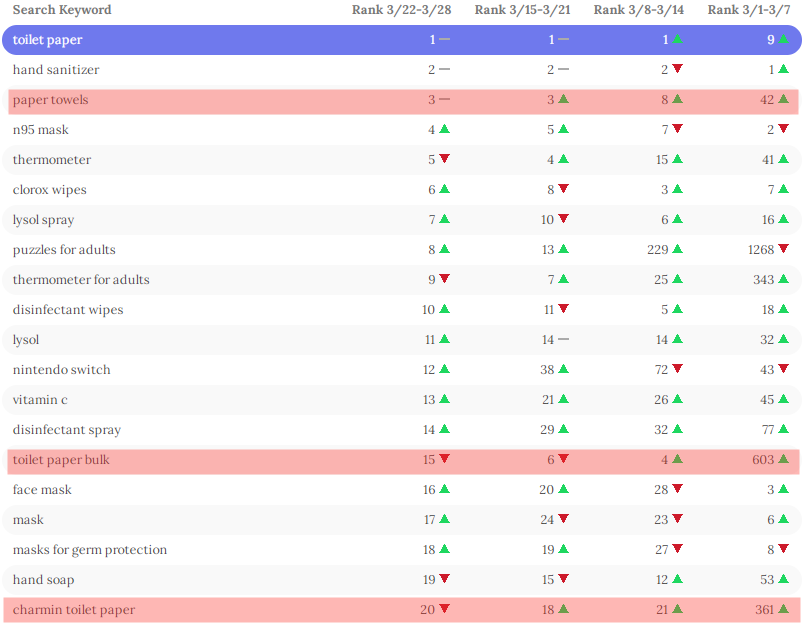This screenshot has height=625, width=806.
Task: Click the dash indicator beside hand sanitizer 3/22-3/28 rank
Action: [x=445, y=69]
